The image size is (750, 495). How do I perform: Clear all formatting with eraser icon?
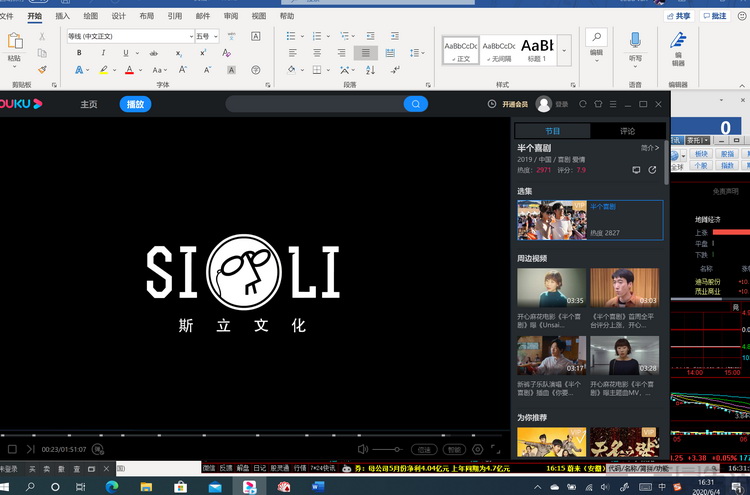tap(227, 53)
